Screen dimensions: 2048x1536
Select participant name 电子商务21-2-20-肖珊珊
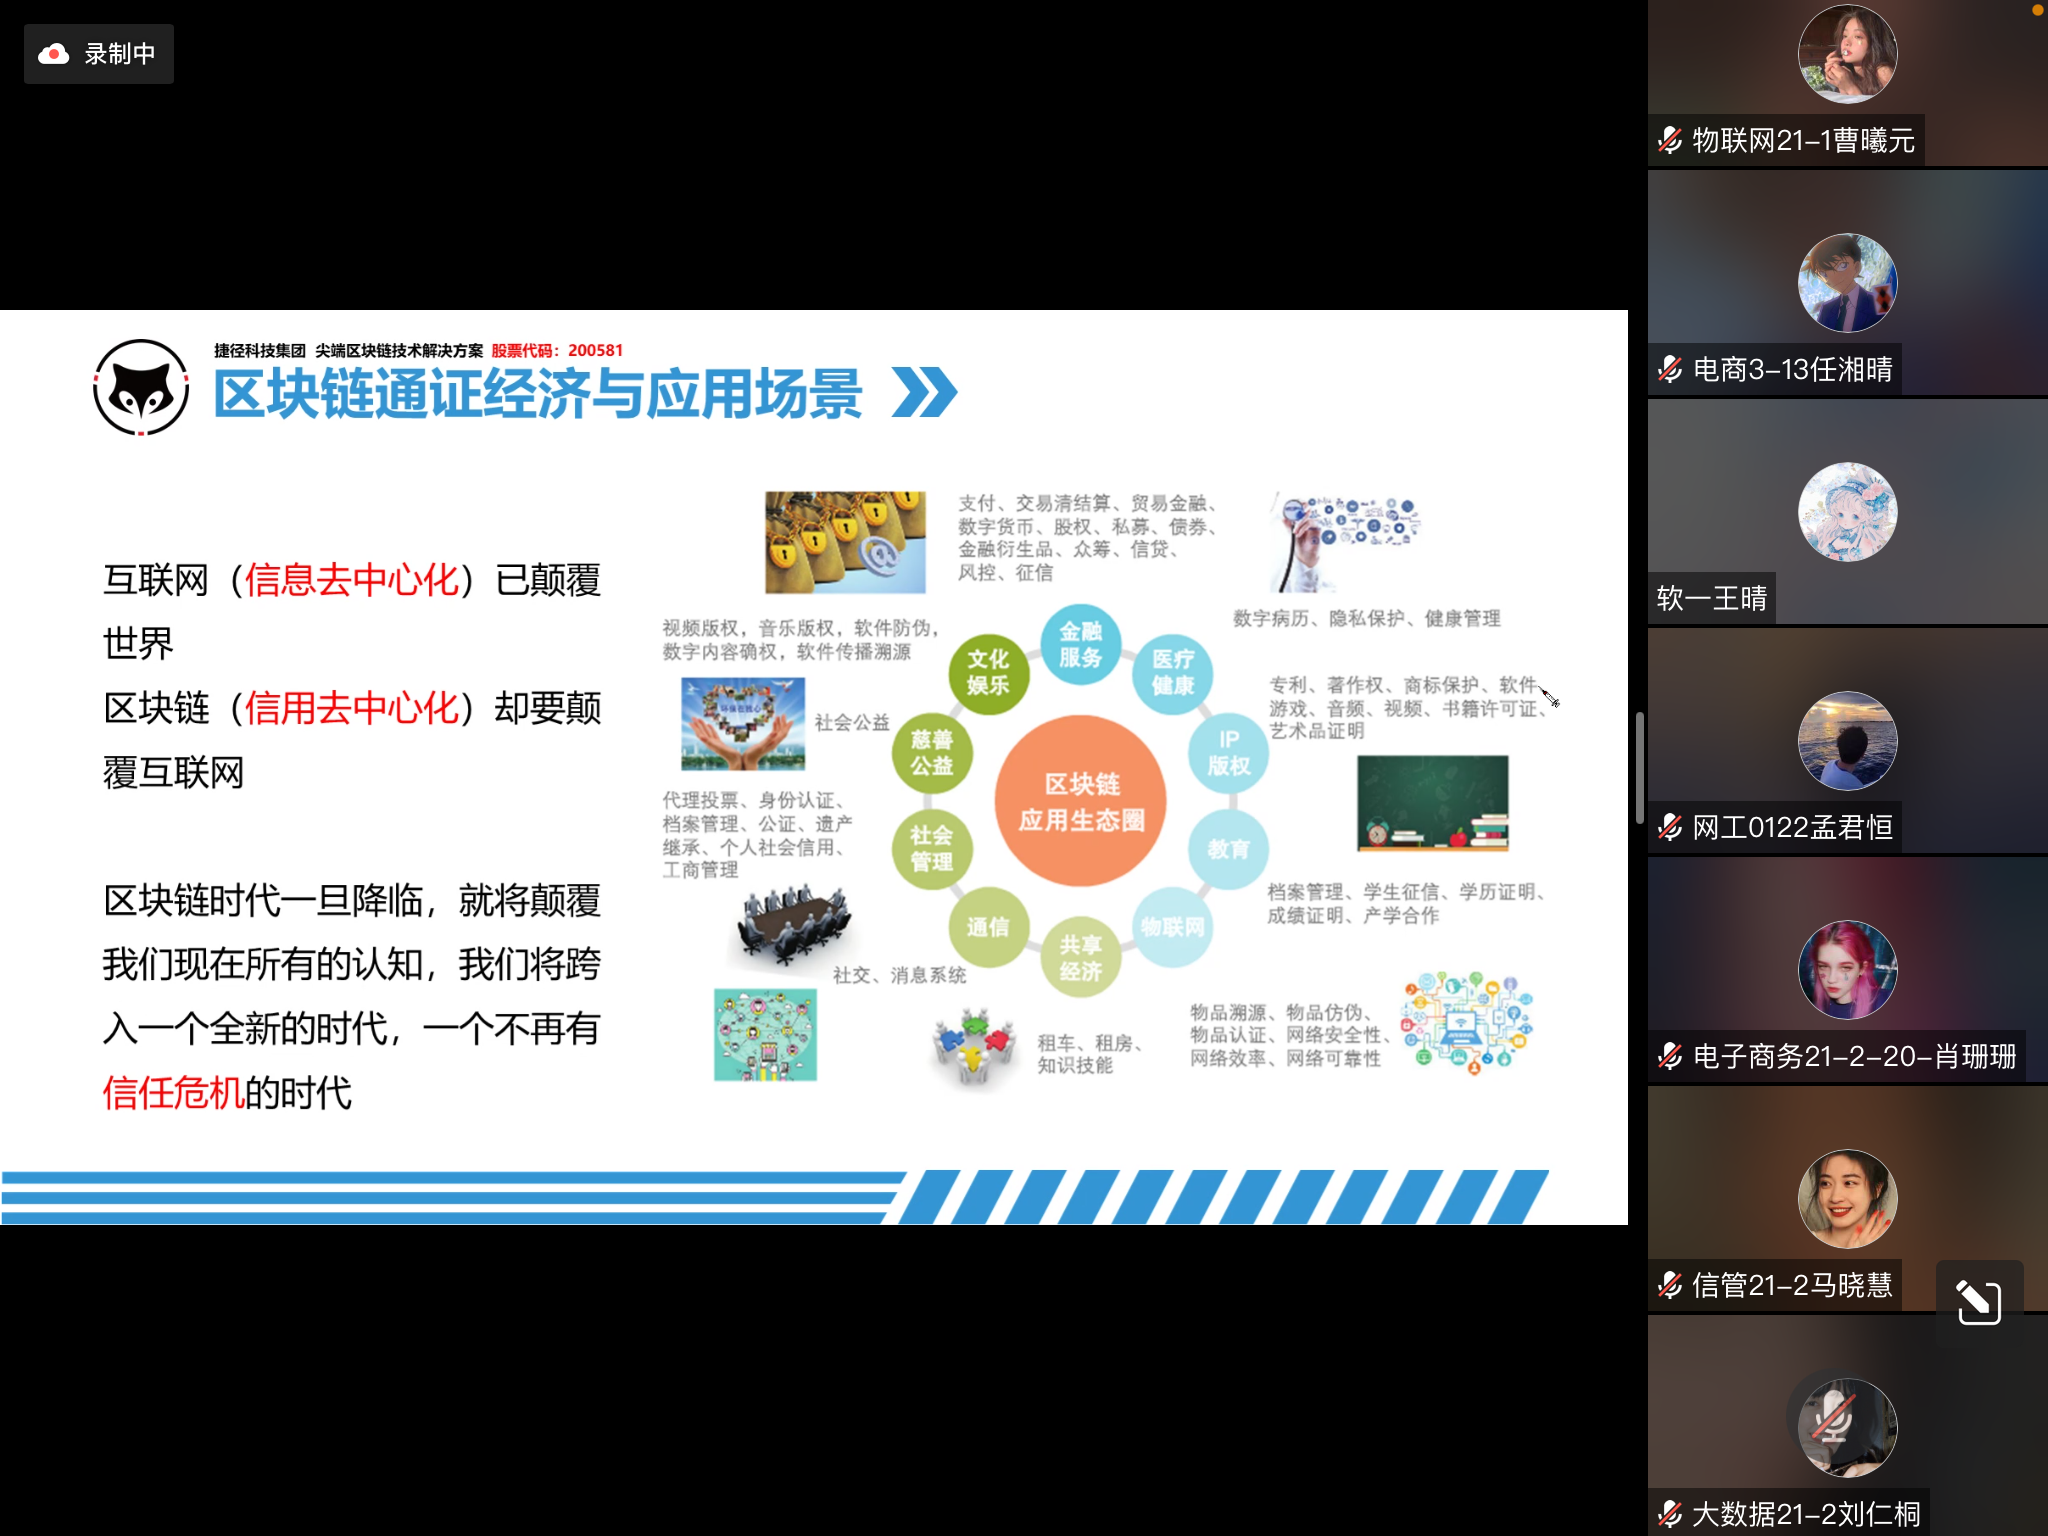pyautogui.click(x=1854, y=1056)
